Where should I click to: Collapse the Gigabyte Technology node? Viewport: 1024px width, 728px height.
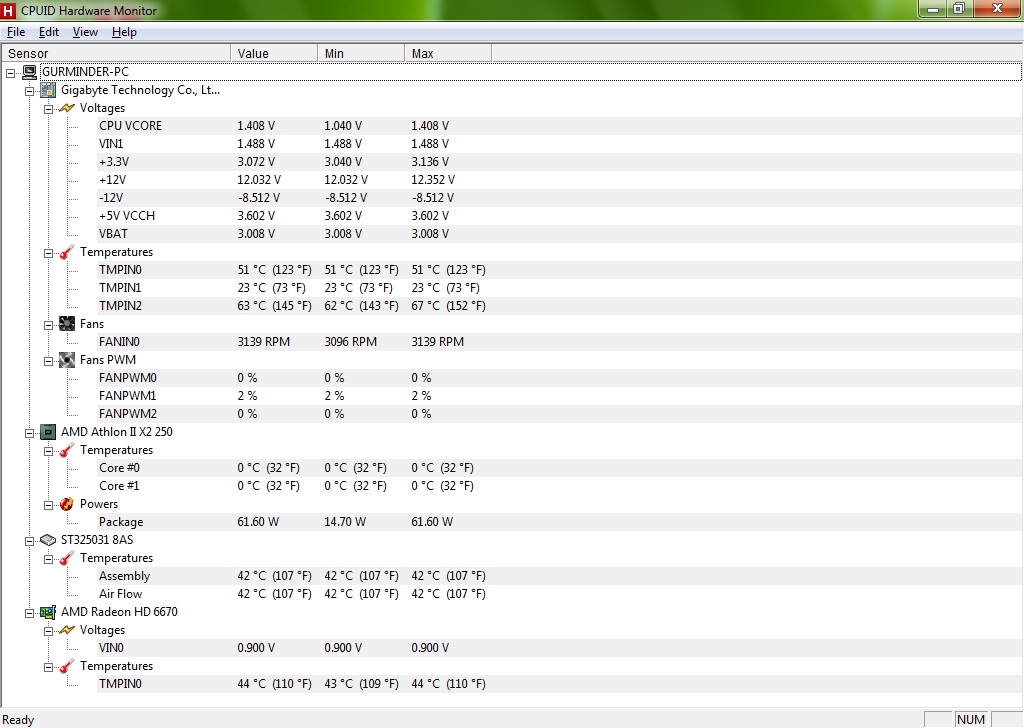coord(29,91)
